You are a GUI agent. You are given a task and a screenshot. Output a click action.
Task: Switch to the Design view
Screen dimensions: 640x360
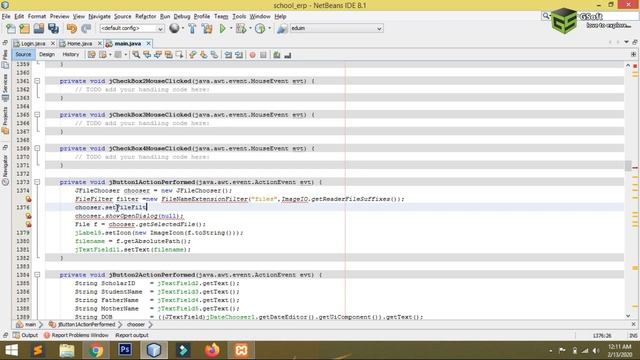47,54
